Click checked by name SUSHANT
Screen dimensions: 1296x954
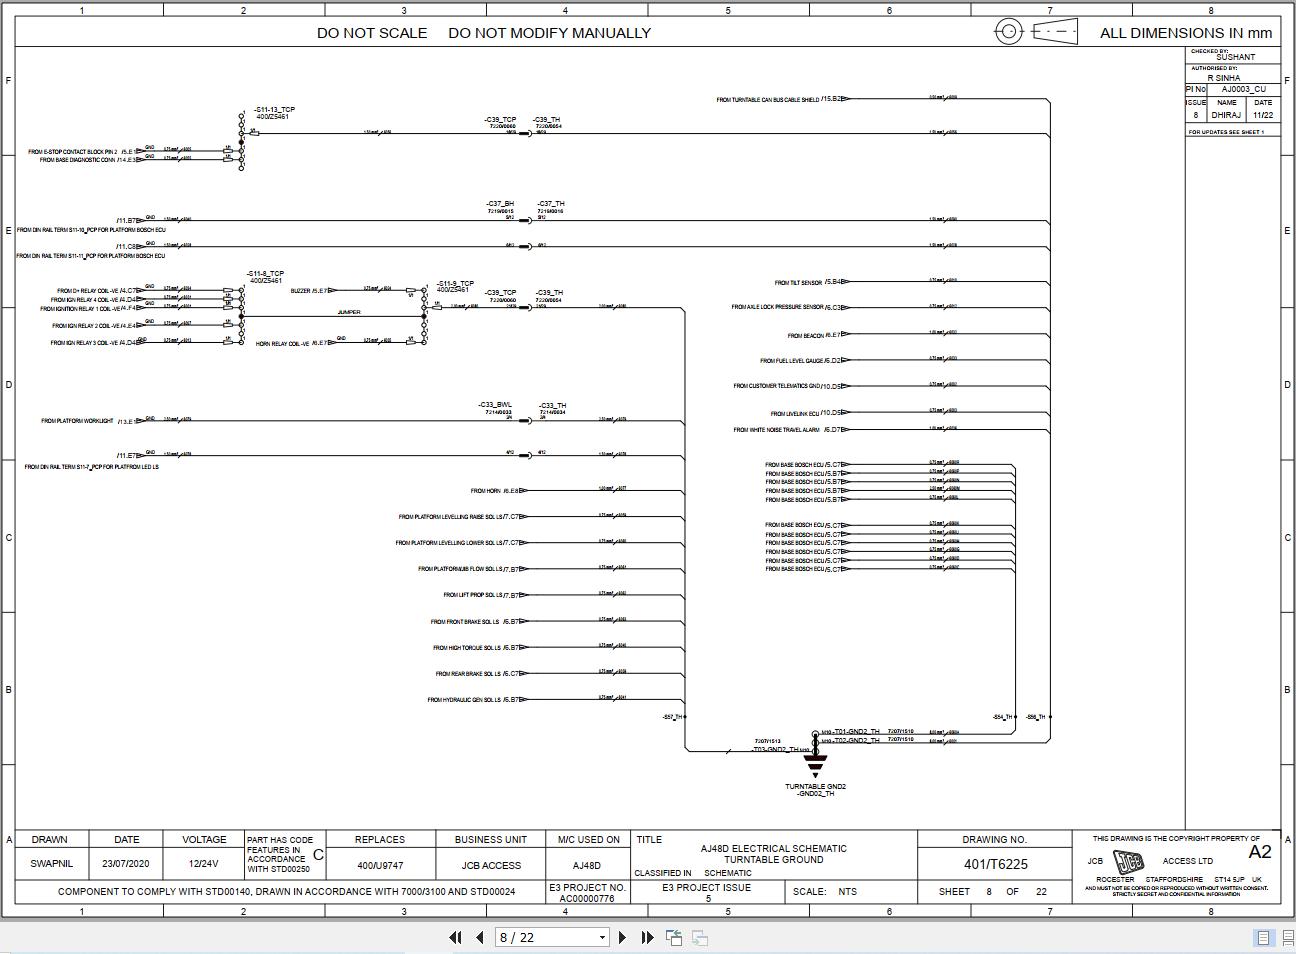pos(1235,58)
